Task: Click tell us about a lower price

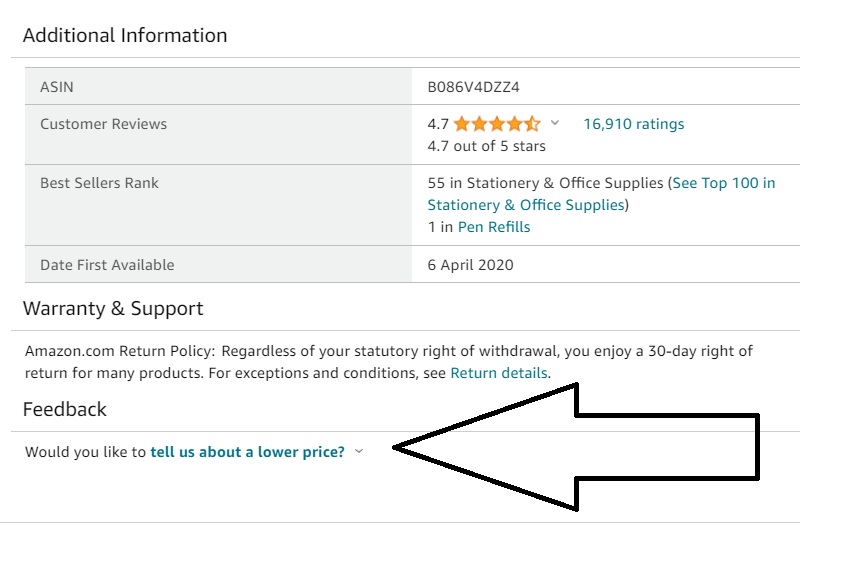Action: (x=247, y=452)
